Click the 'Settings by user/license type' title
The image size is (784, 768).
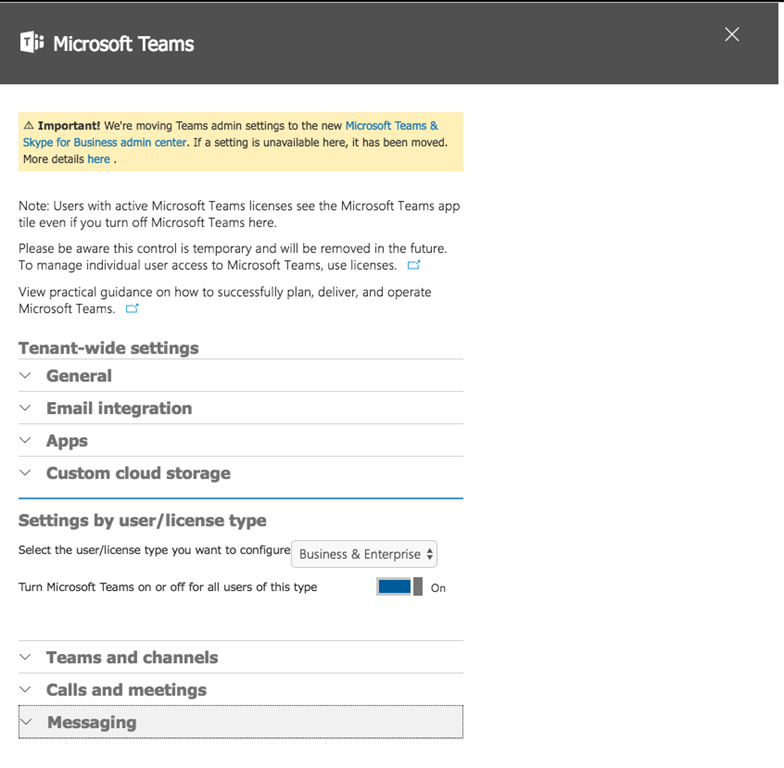point(142,520)
